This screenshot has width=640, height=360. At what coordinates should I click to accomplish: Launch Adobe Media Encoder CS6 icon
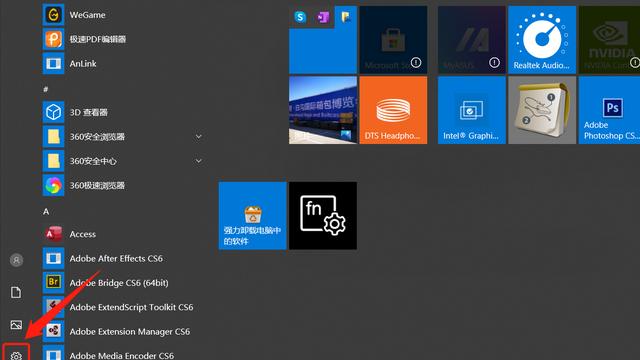pos(53,354)
